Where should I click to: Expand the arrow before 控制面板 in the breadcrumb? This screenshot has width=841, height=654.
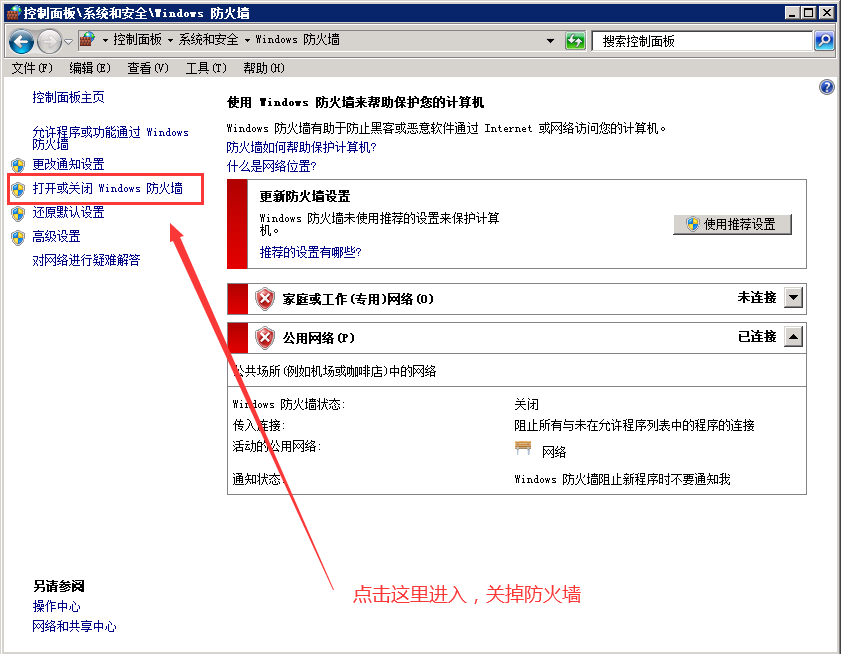[x=105, y=40]
